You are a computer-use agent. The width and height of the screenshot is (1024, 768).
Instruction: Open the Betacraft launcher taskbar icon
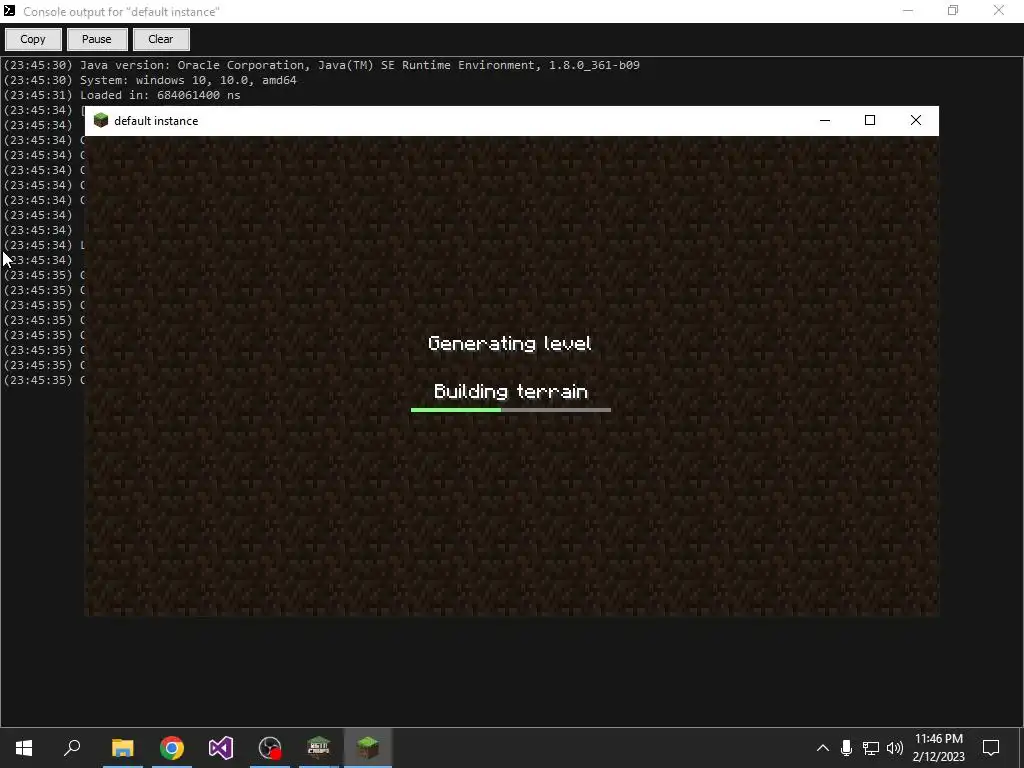(319, 748)
